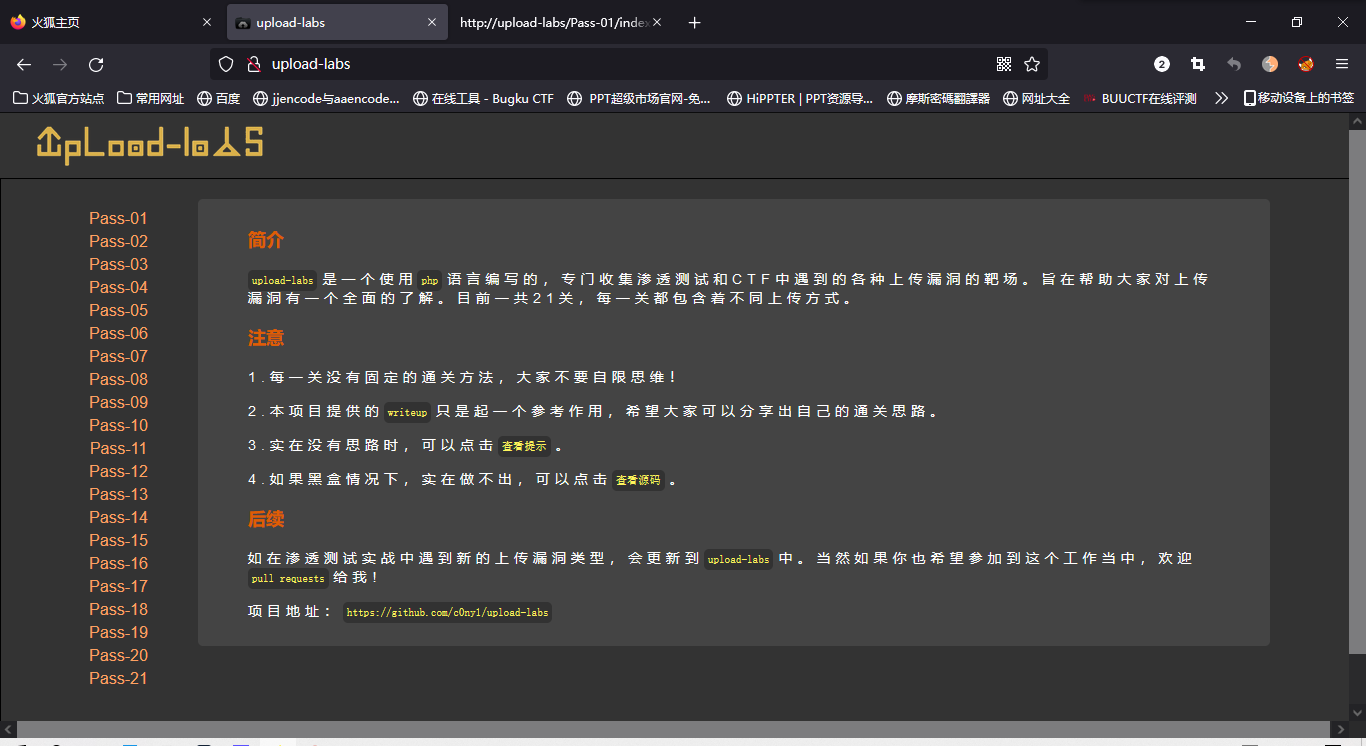Click the insecure connection lock icon
Screen dimensions: 1366x746
coord(253,64)
